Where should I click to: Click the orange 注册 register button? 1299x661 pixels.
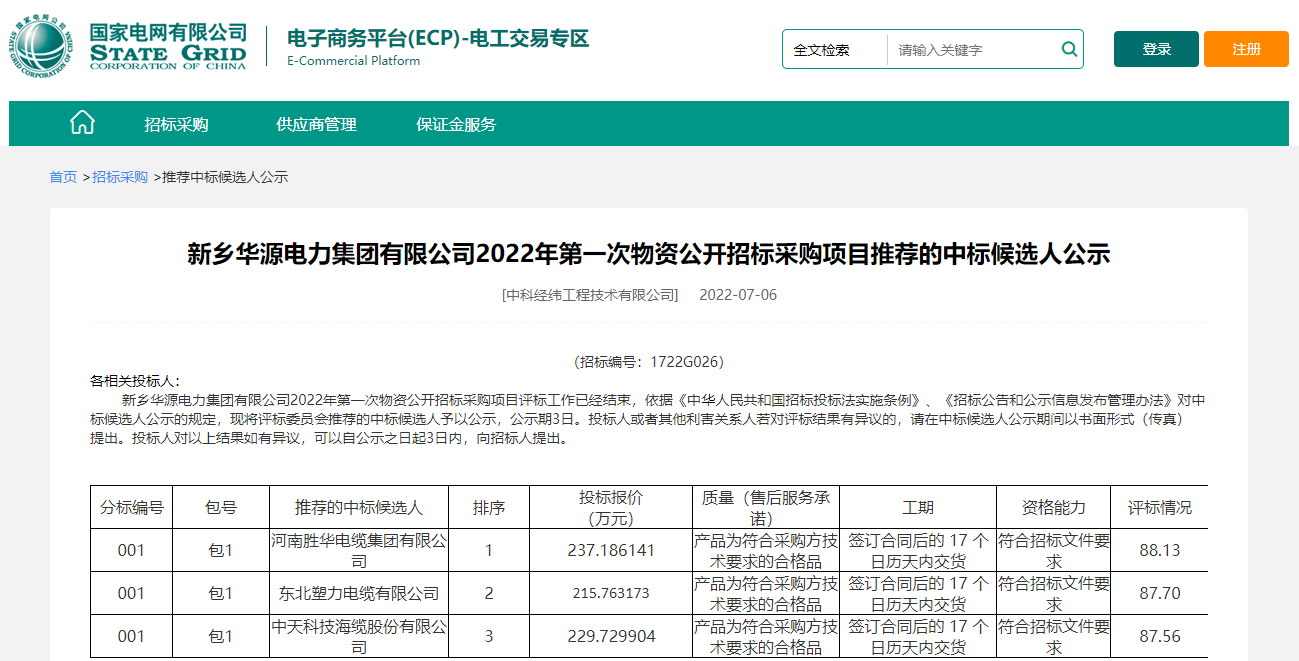1244,47
